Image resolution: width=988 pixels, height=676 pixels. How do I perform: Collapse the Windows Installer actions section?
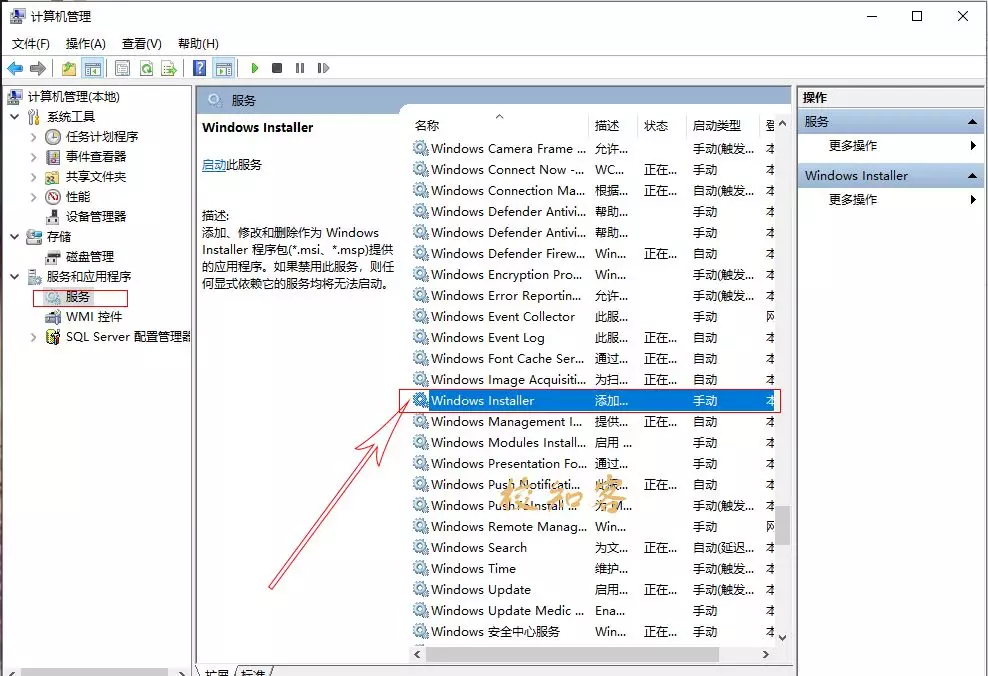pyautogui.click(x=972, y=176)
